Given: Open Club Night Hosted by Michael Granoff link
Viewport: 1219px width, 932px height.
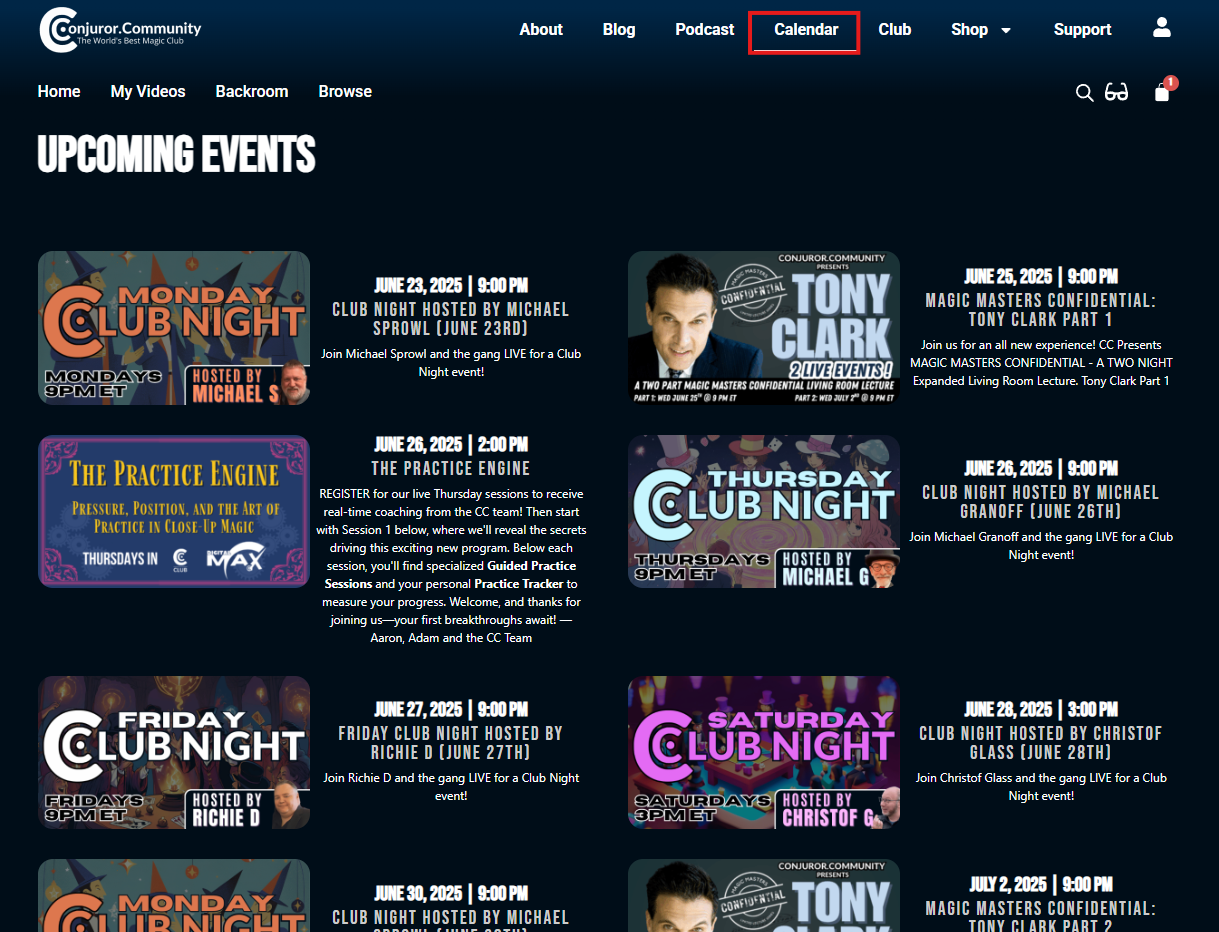Looking at the screenshot, I should (x=1041, y=502).
